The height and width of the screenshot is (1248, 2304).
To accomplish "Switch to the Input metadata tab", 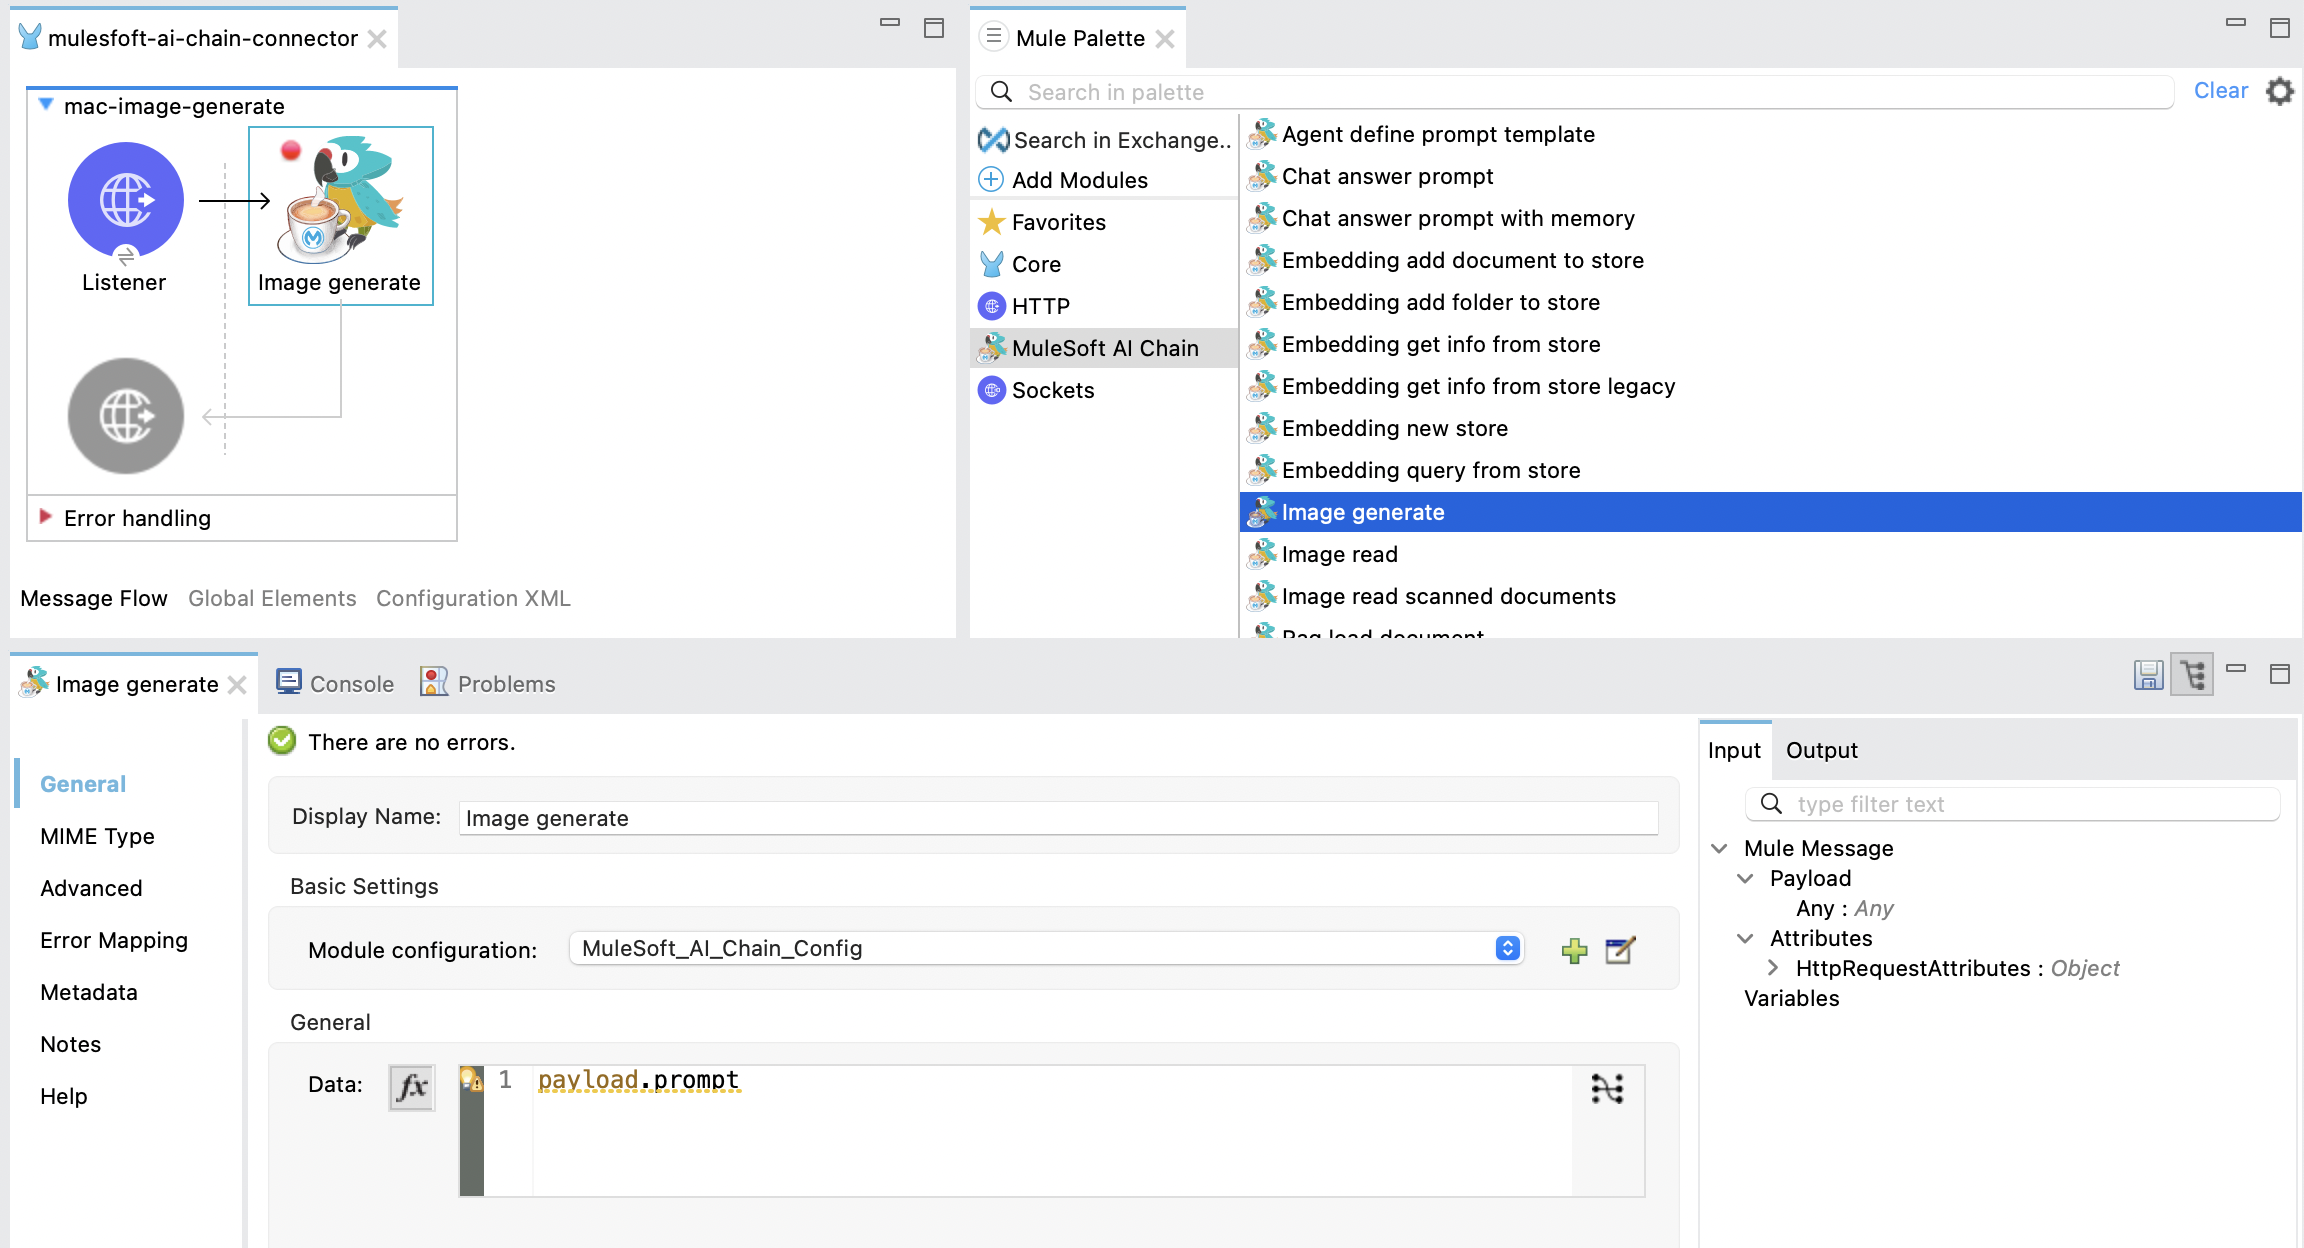I will coord(1734,750).
